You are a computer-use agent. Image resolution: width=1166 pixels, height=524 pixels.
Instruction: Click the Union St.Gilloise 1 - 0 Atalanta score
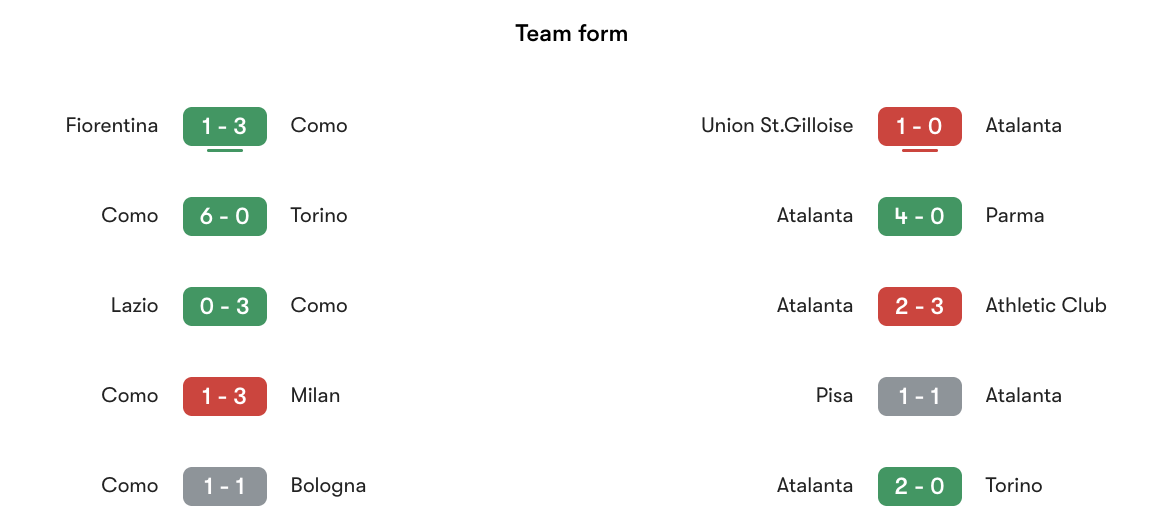919,126
